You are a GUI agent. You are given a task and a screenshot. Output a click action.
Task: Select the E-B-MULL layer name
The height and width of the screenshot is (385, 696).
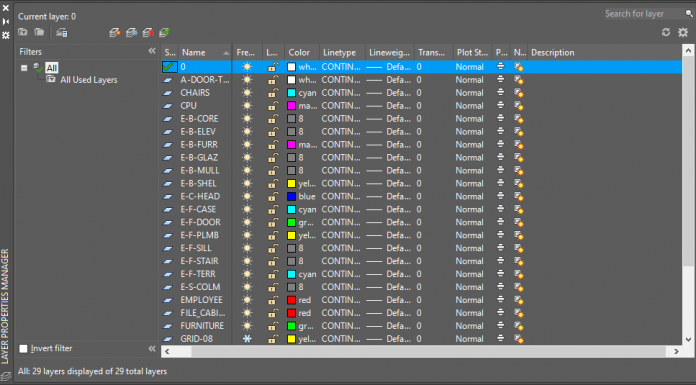click(x=200, y=171)
